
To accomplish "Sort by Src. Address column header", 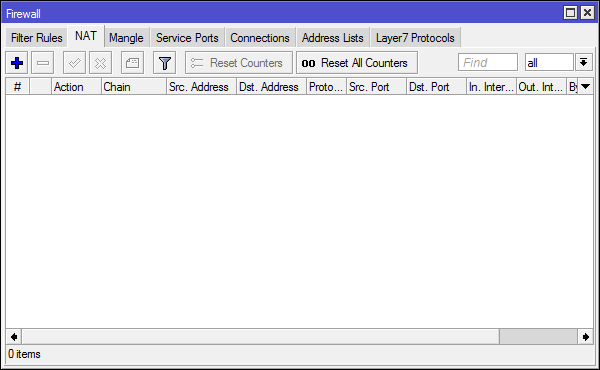I will (201, 87).
